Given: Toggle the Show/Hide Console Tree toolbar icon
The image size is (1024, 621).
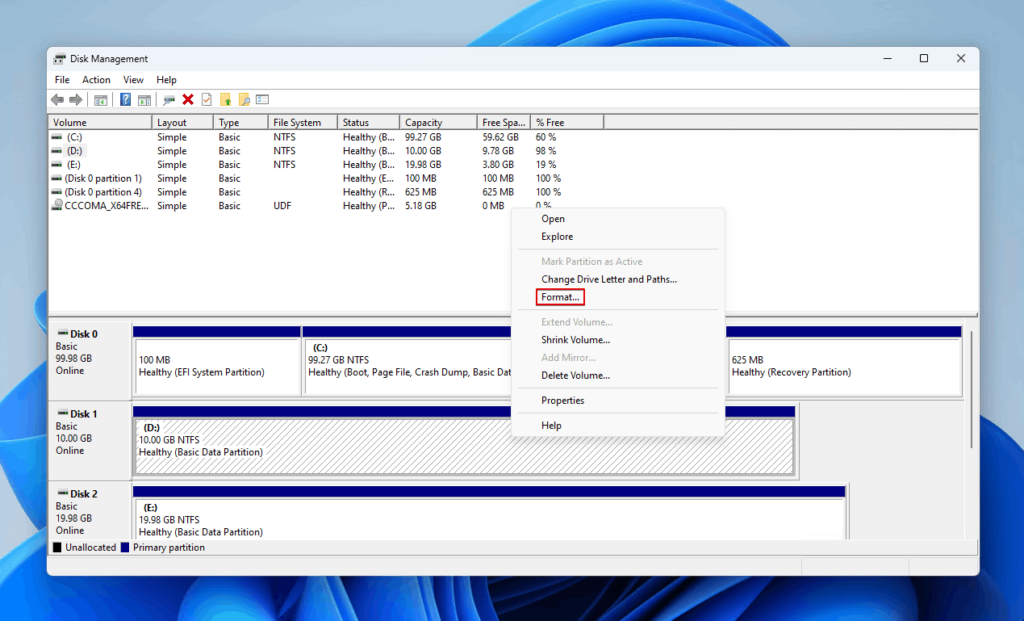Looking at the screenshot, I should (x=101, y=99).
